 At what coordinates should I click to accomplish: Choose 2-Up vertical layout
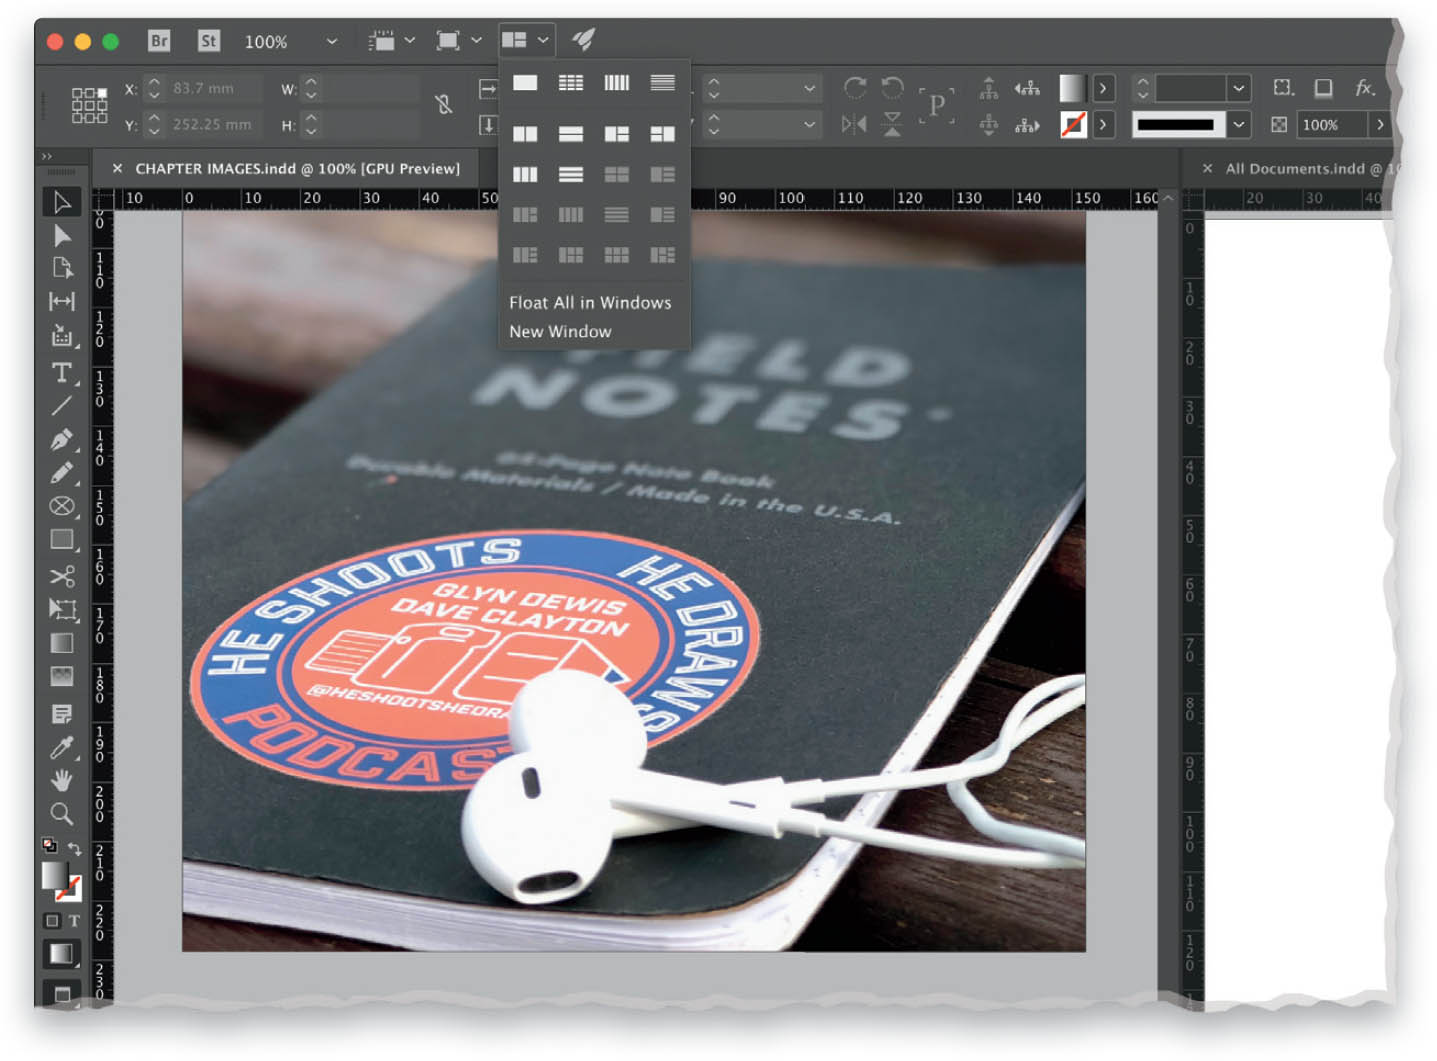tap(525, 133)
